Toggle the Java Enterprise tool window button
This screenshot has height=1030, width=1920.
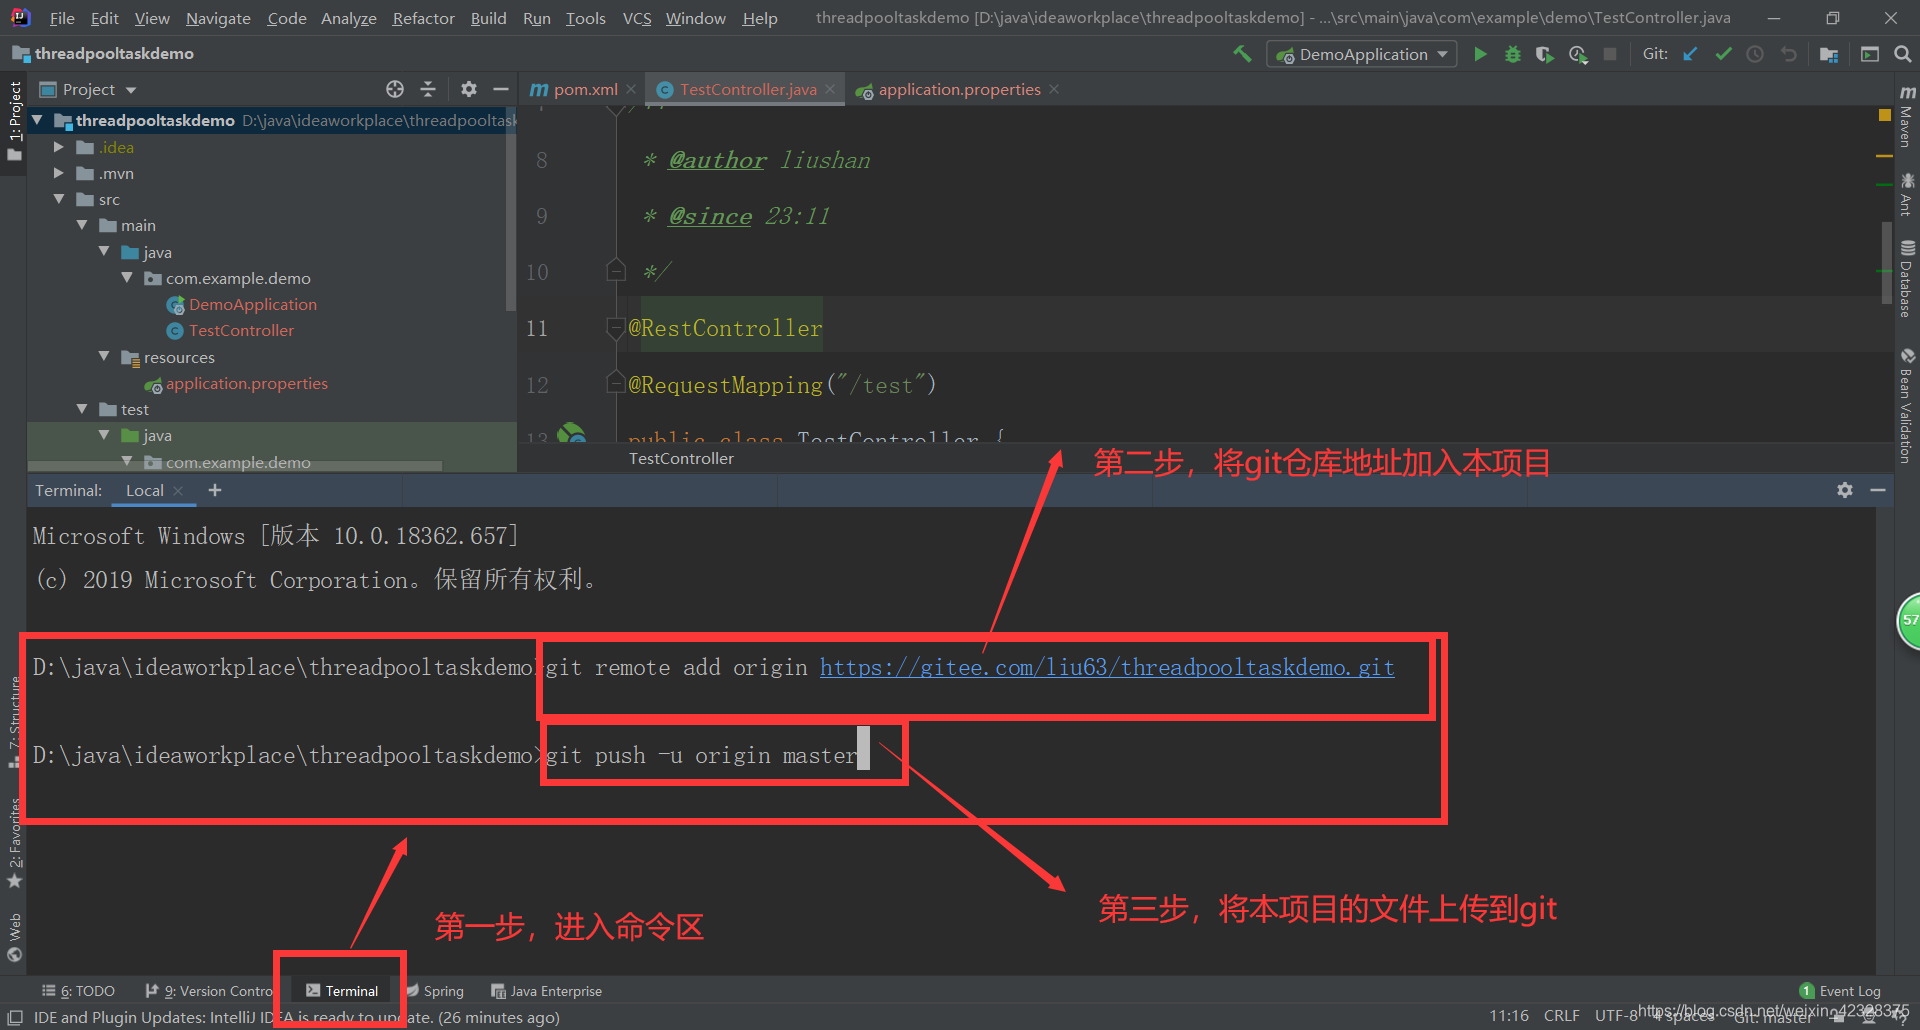click(x=546, y=991)
